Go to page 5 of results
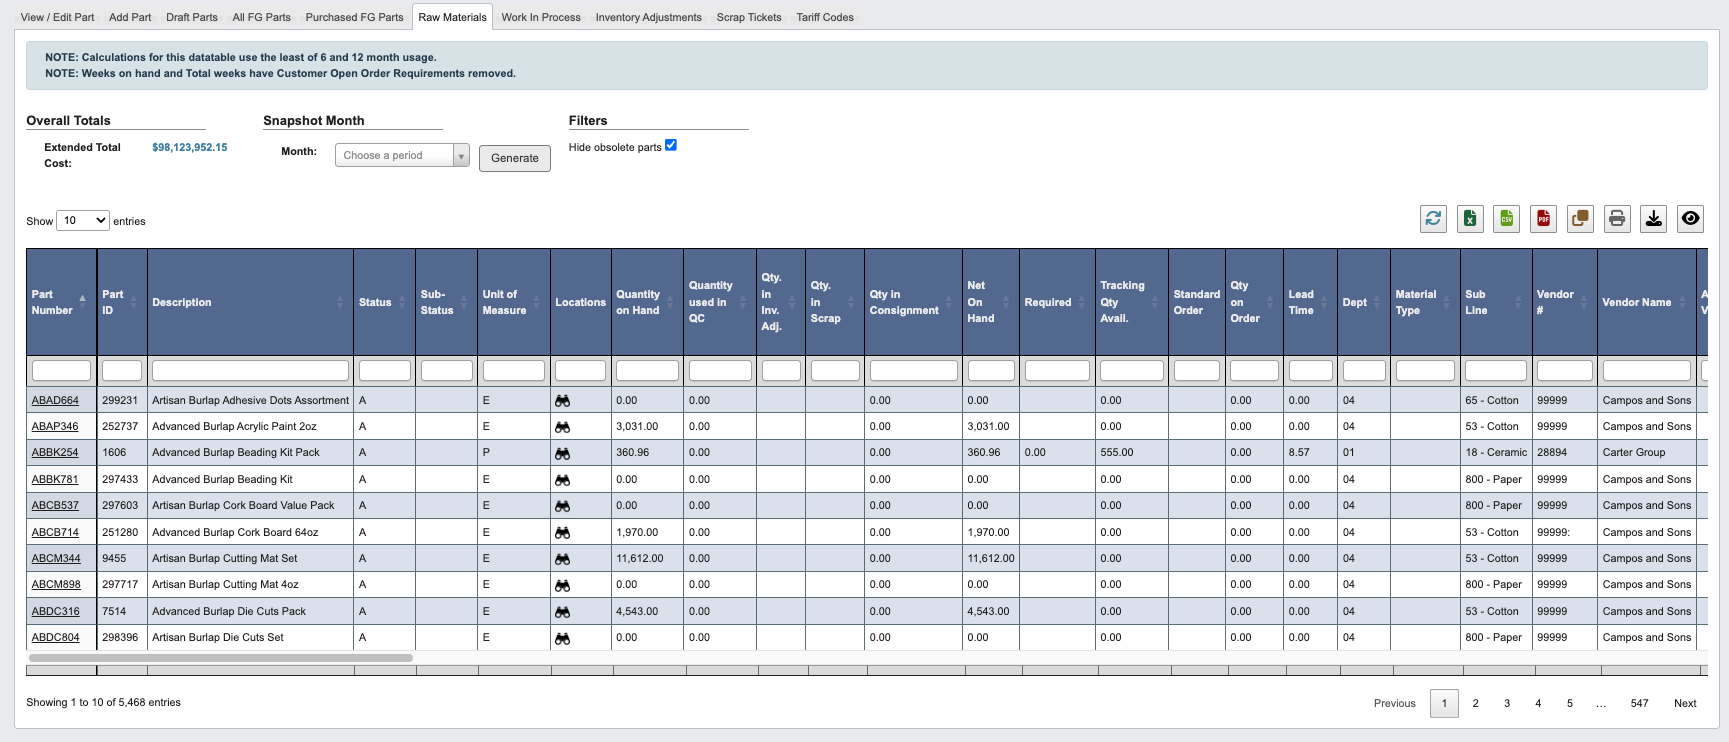1729x742 pixels. (x=1570, y=703)
